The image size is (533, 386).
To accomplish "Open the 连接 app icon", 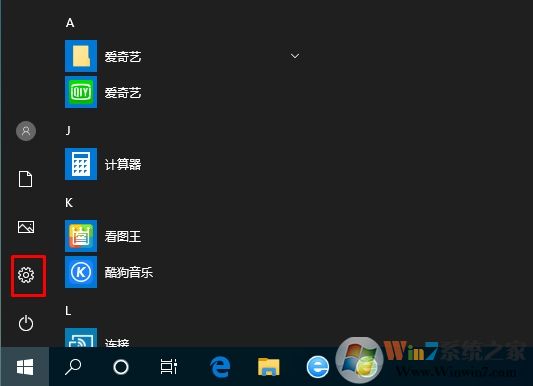I will point(81,337).
